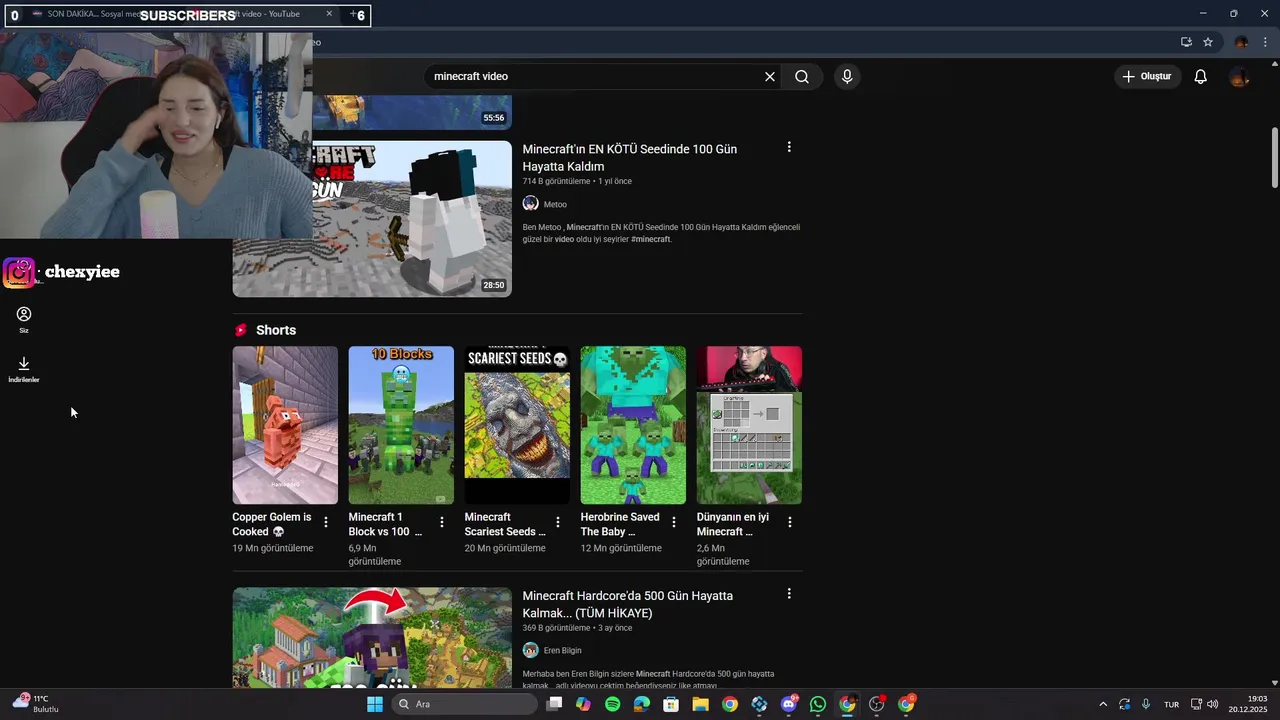Open options for Copper Golem short

coord(326,522)
